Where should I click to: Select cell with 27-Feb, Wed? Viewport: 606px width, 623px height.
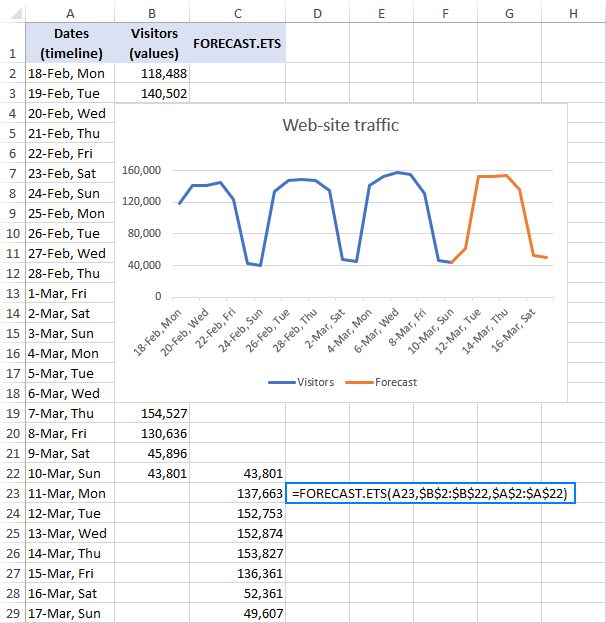point(70,253)
